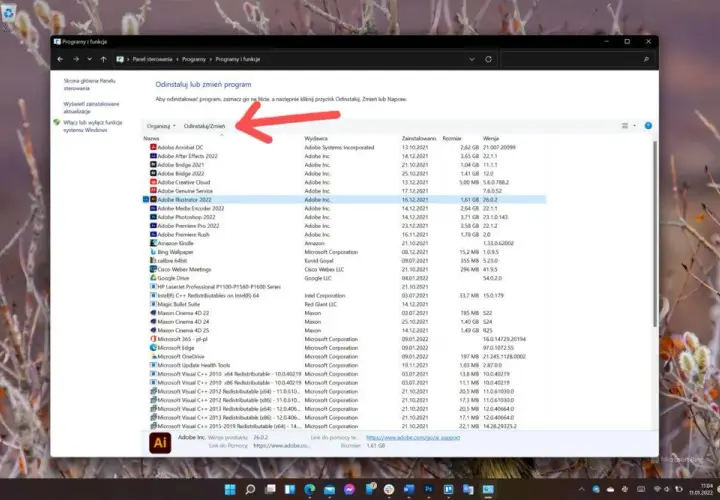Select Maxon Cinema 4D 25 icon
Image resolution: width=720 pixels, height=500 pixels.
coord(153,330)
